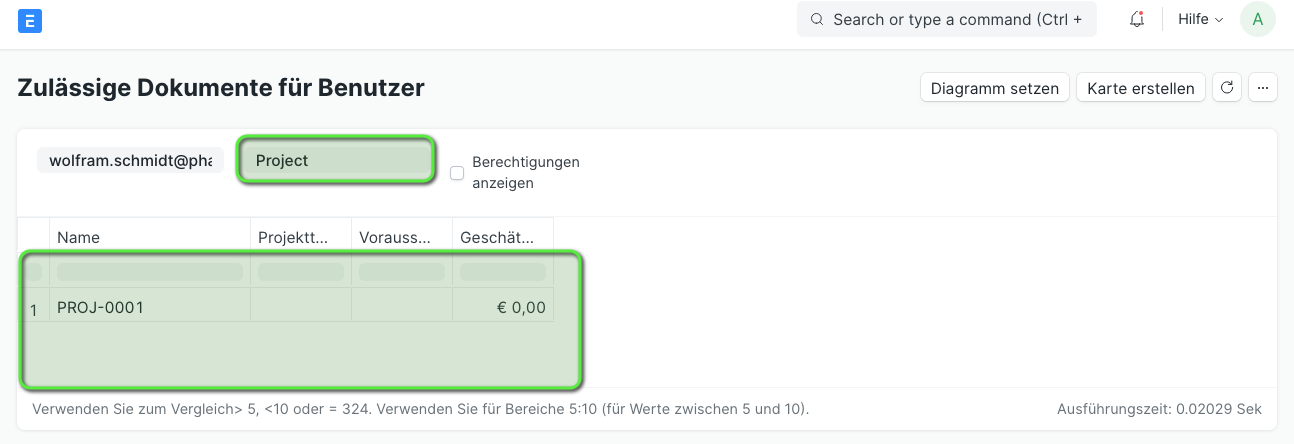Viewport: 1294px width, 444px height.
Task: Expand the Hilfe dropdown
Action: 1201,19
